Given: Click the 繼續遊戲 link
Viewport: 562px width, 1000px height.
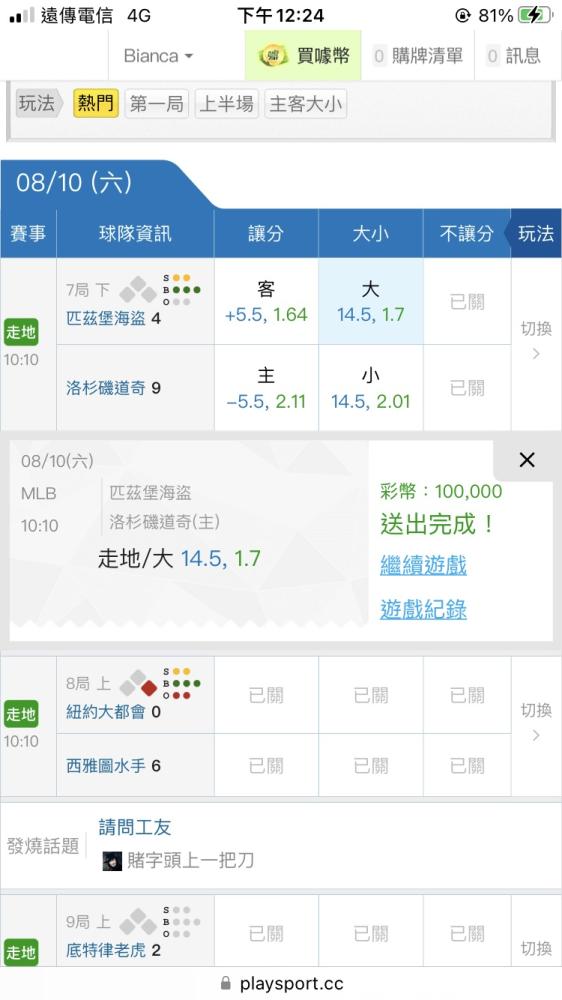Looking at the screenshot, I should coord(423,565).
